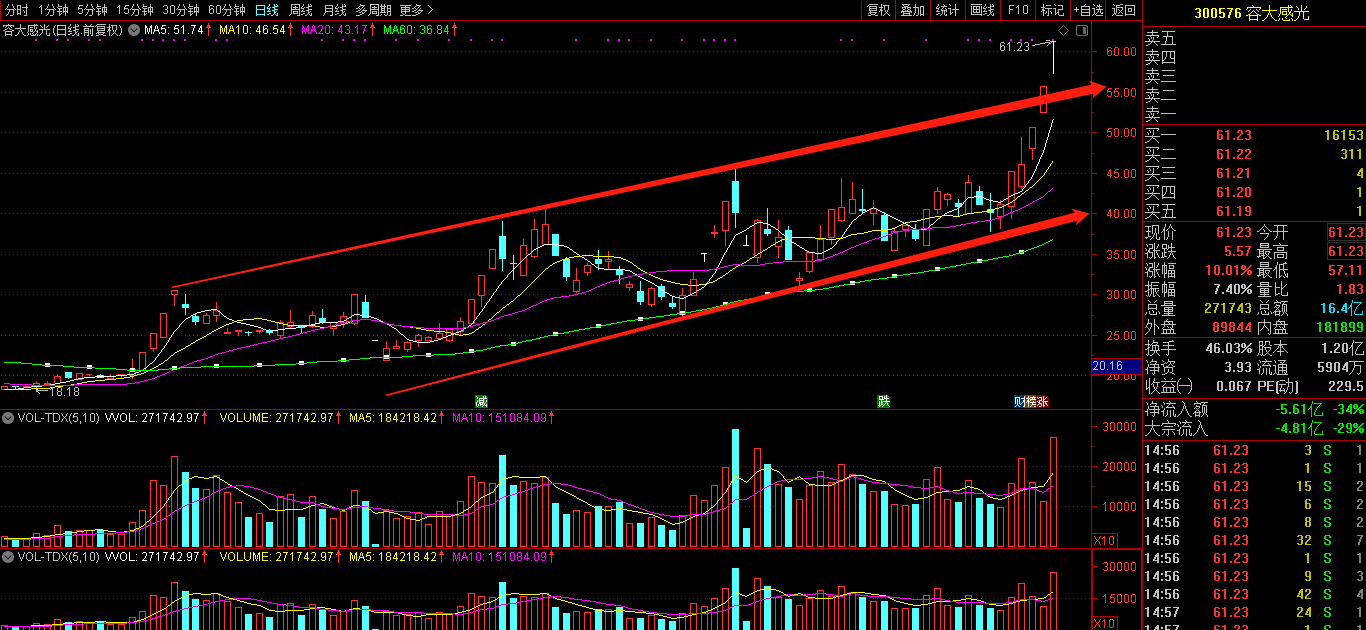Click the 换手 46.03% turnover value
The width and height of the screenshot is (1366, 630).
coord(1227,348)
